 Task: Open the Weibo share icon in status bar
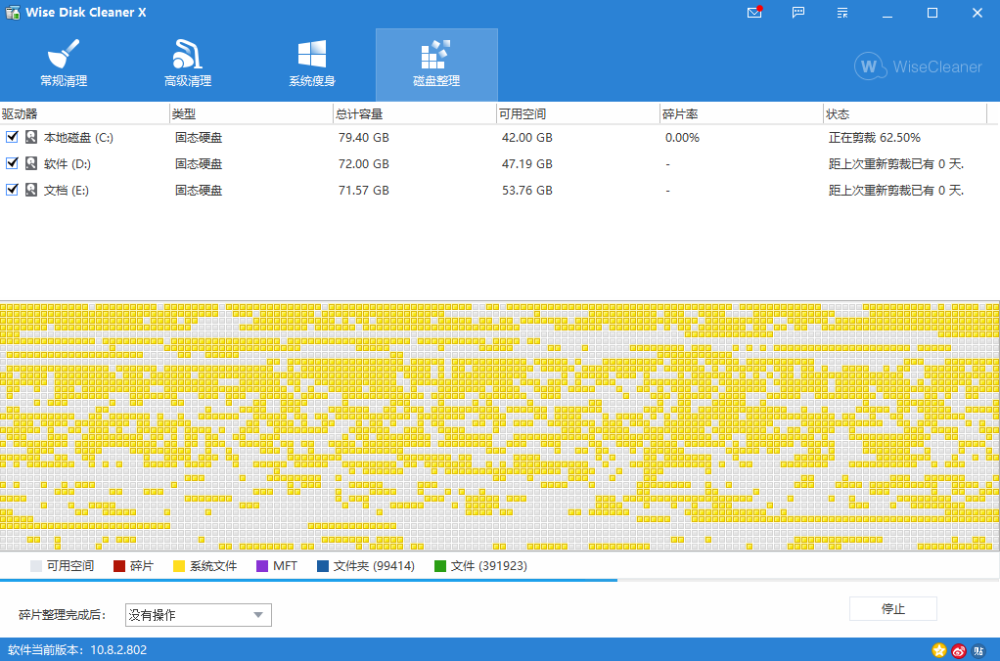pyautogui.click(x=959, y=650)
